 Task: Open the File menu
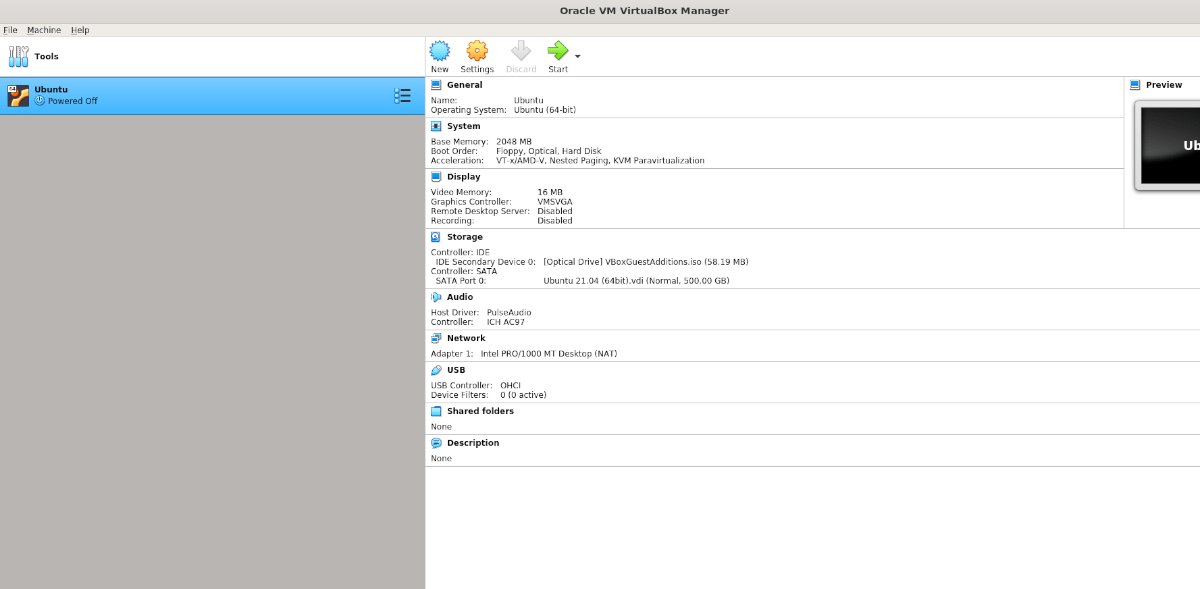(10, 30)
